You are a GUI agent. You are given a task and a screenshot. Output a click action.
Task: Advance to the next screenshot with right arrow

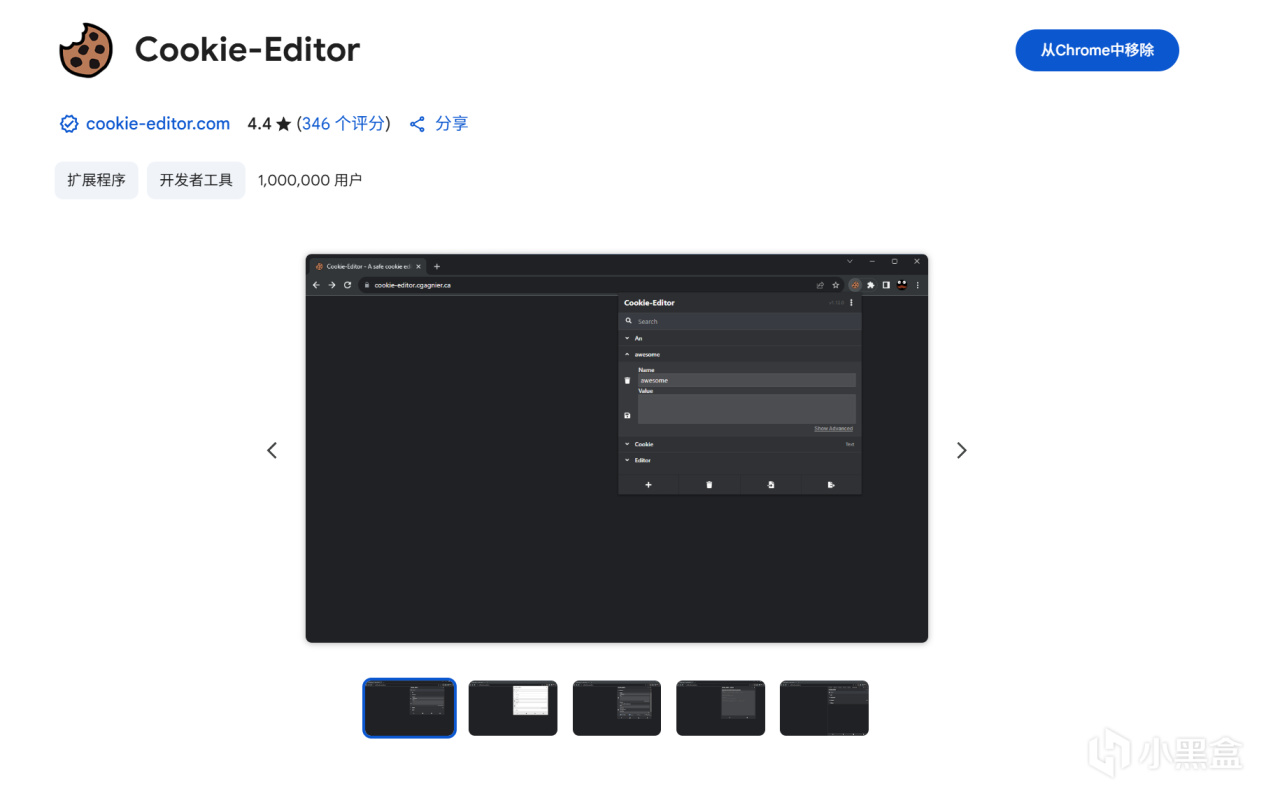[961, 450]
